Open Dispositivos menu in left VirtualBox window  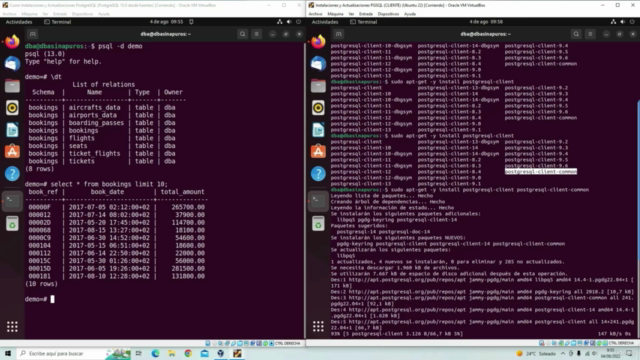(x=82, y=14)
